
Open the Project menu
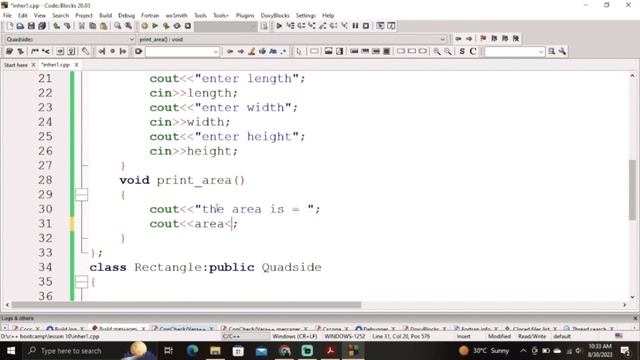point(84,16)
